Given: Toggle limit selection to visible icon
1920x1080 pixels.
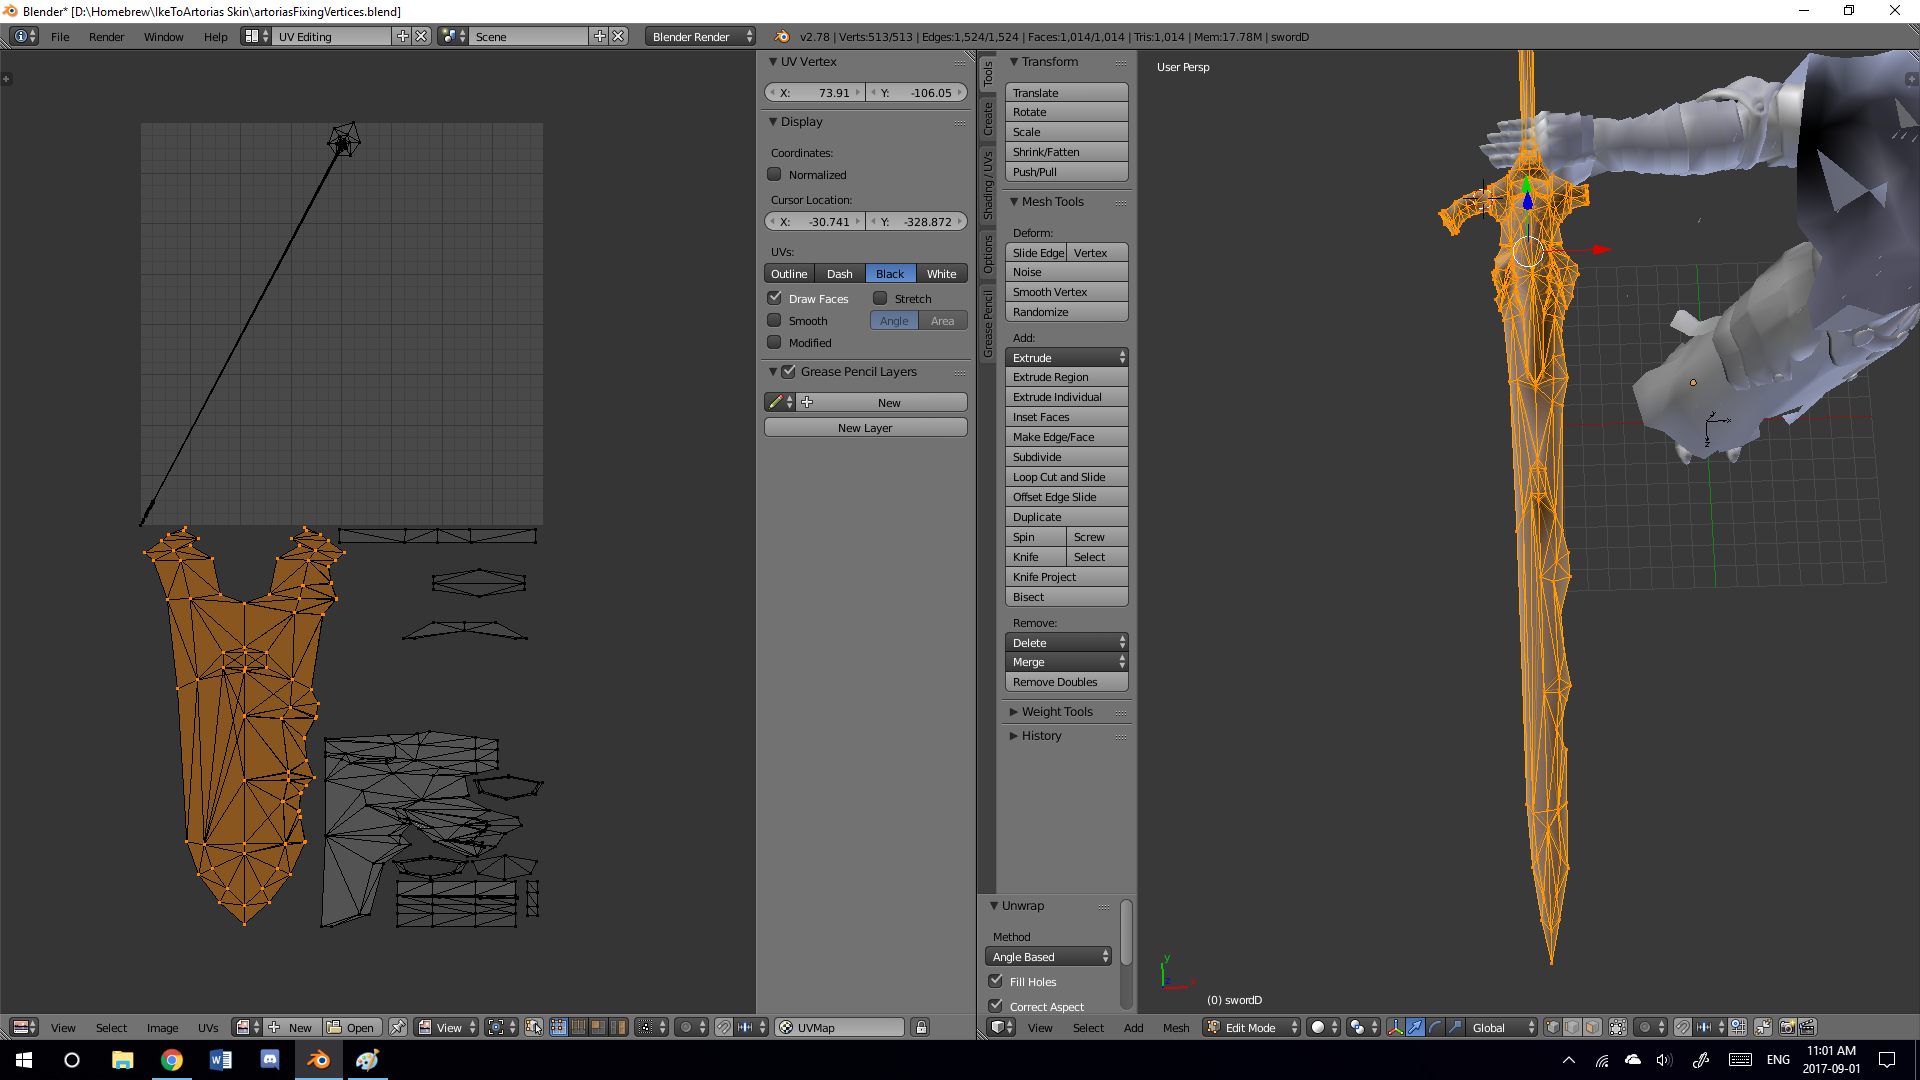Looking at the screenshot, I should 1618,1027.
